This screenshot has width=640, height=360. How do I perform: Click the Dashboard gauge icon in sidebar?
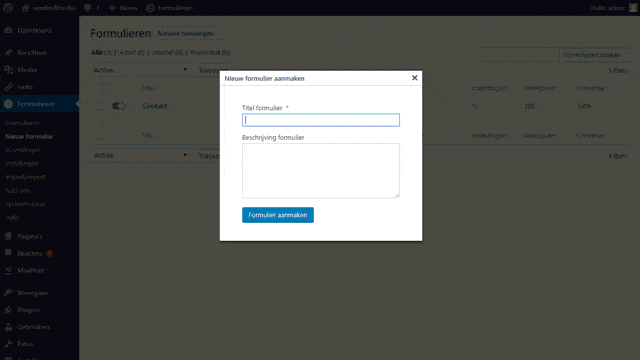8,30
